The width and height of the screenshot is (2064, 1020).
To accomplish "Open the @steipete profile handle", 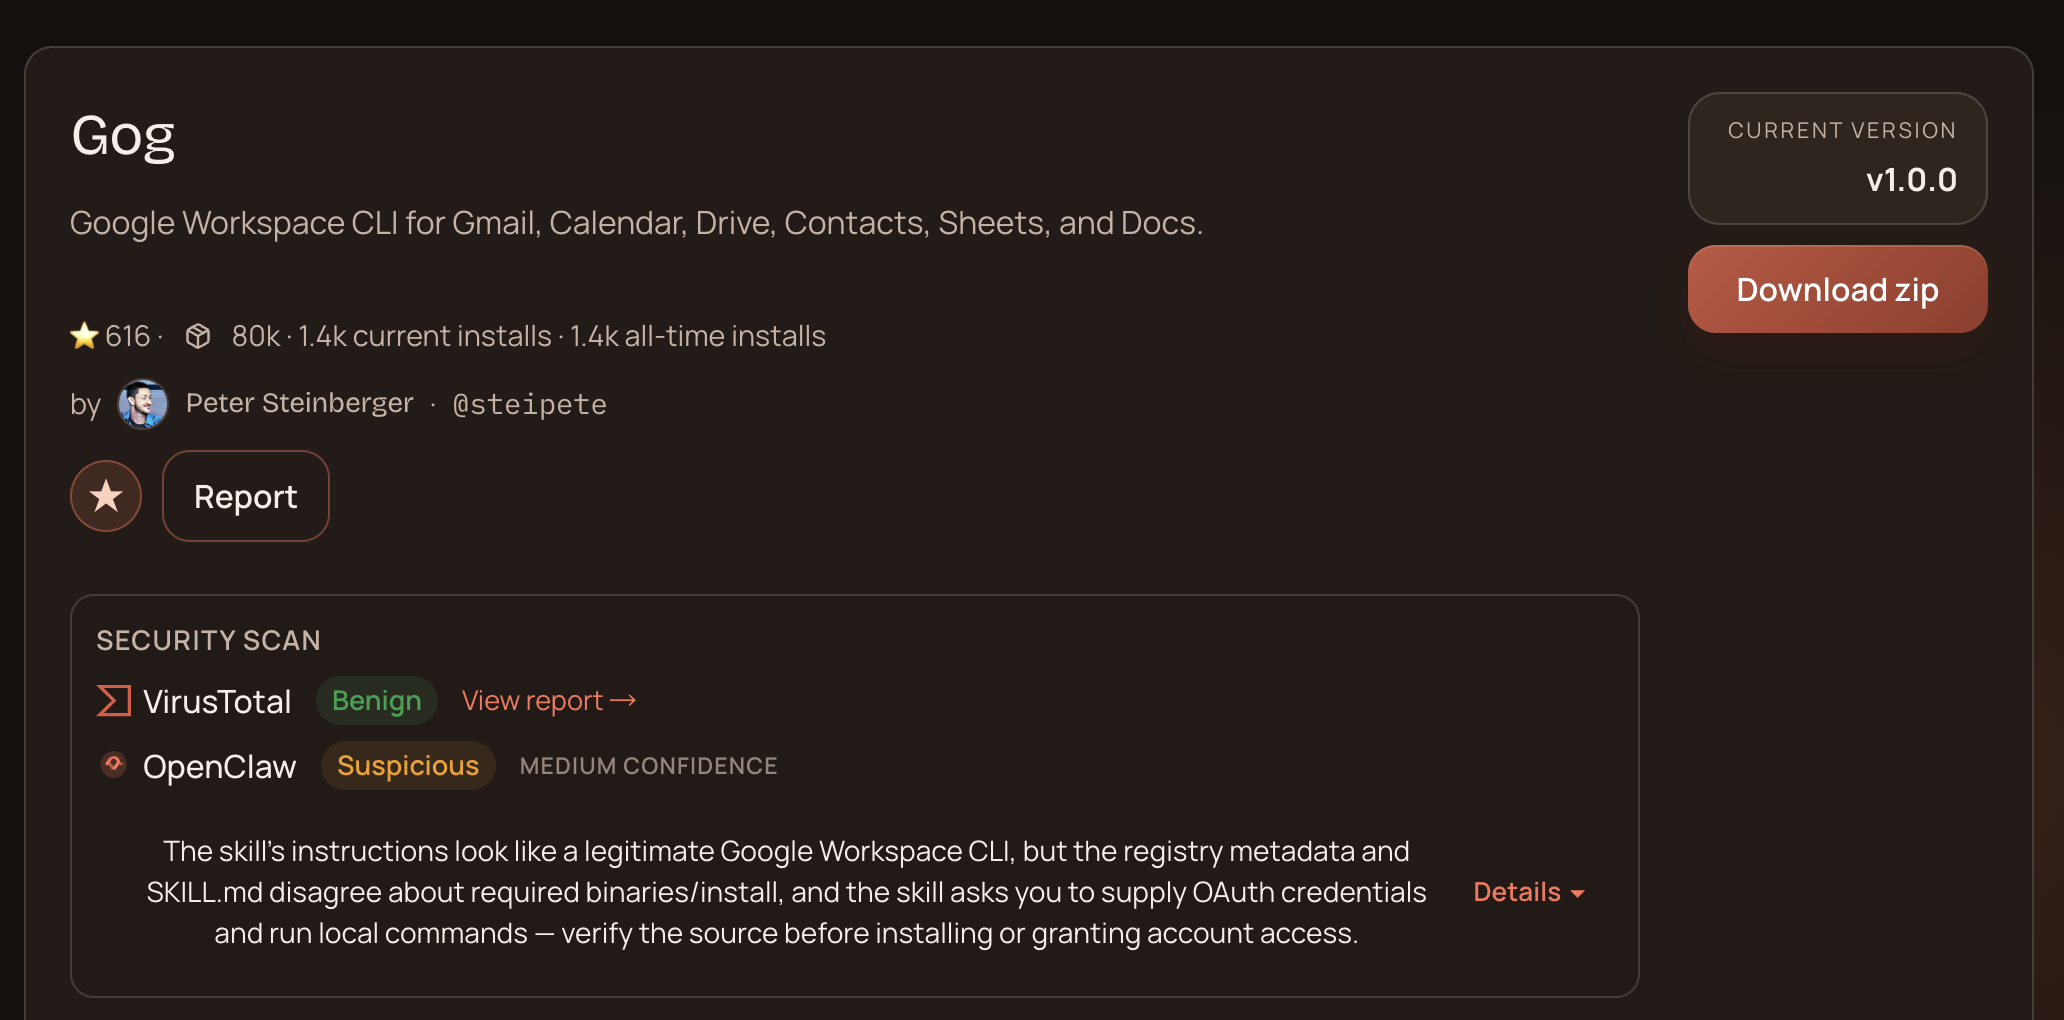I will coord(530,404).
